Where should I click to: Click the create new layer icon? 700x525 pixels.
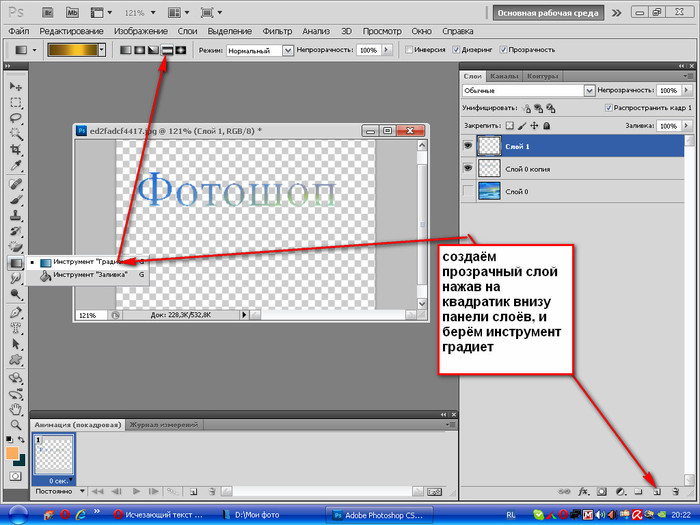tap(657, 491)
